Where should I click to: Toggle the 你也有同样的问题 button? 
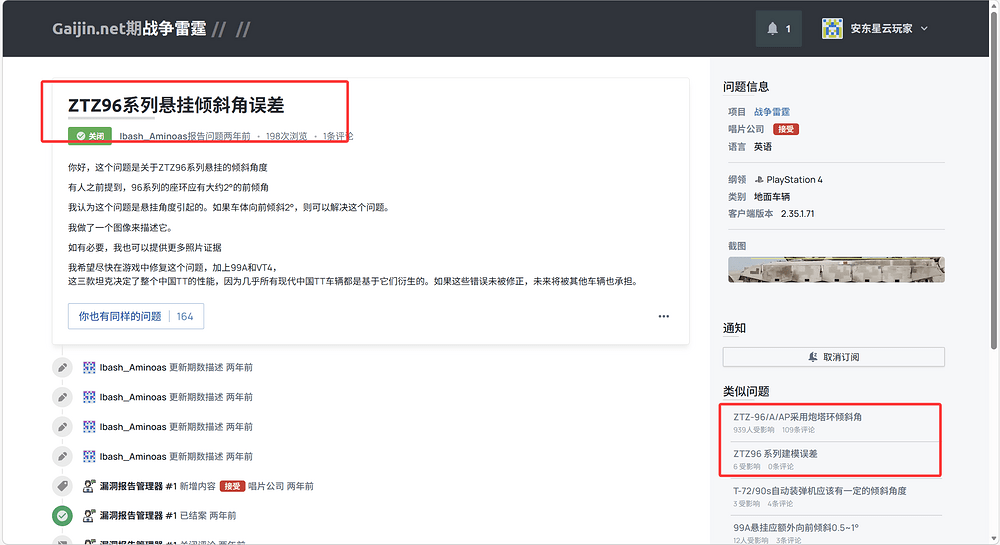[x=135, y=316]
